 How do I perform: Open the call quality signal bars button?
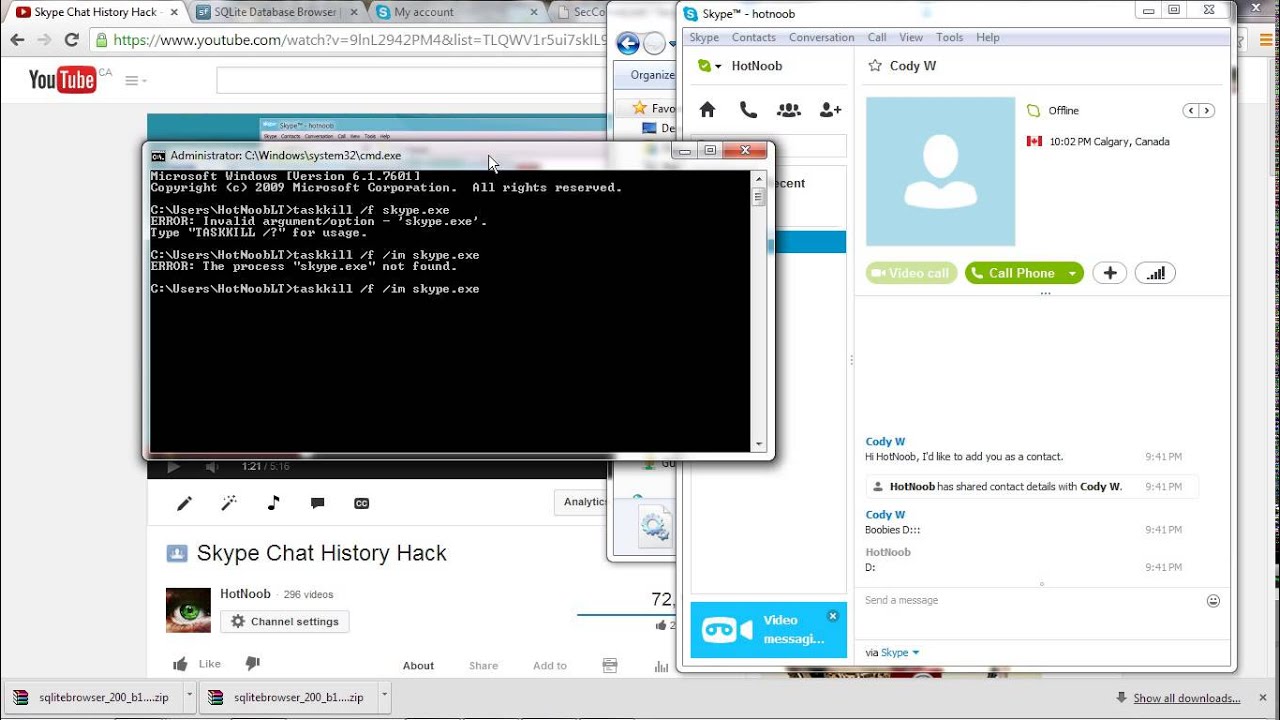pyautogui.click(x=1155, y=273)
